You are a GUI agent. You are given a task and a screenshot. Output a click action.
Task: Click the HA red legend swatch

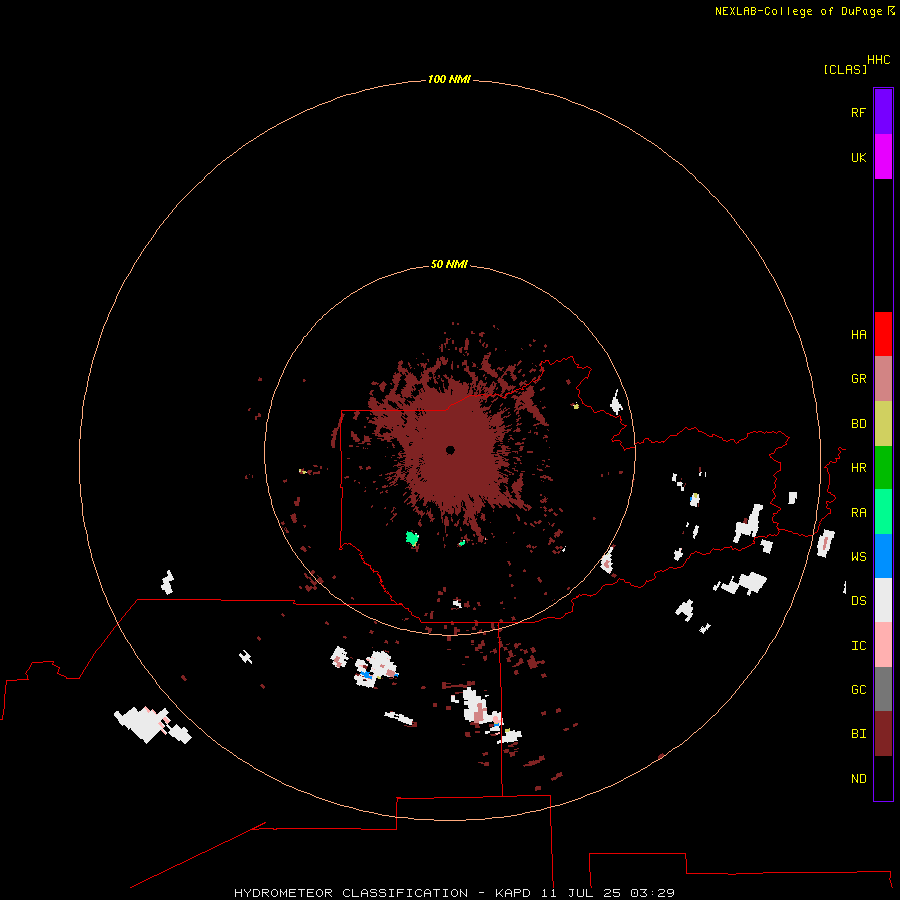(x=883, y=334)
